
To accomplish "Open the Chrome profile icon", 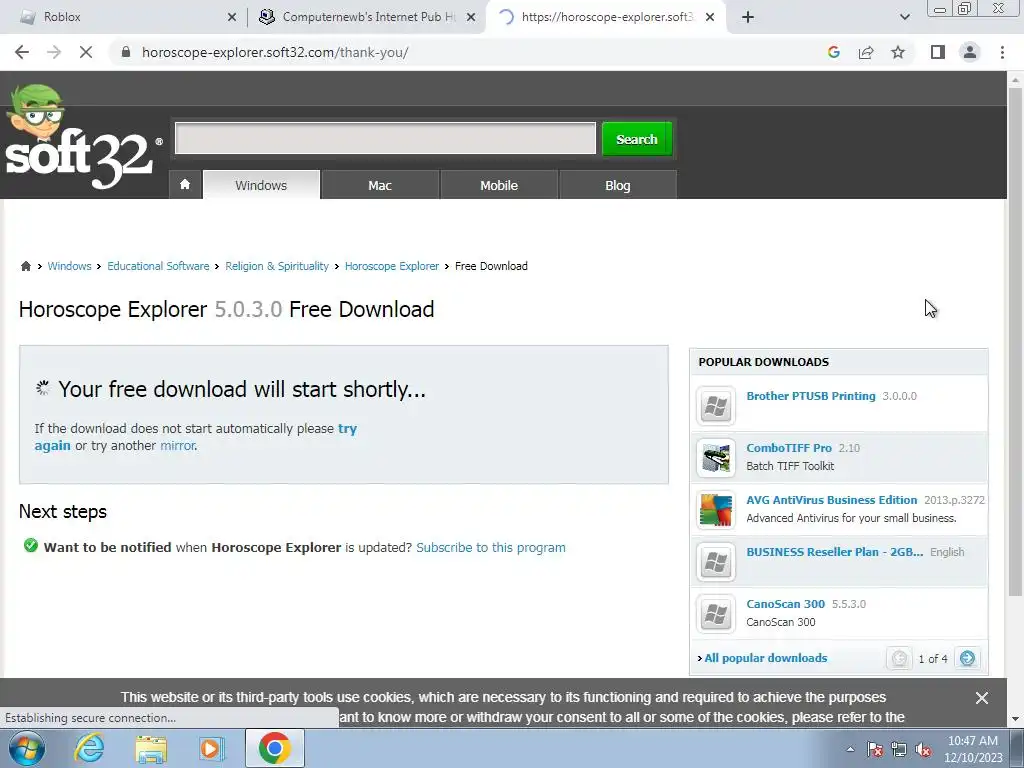I will pyautogui.click(x=970, y=52).
